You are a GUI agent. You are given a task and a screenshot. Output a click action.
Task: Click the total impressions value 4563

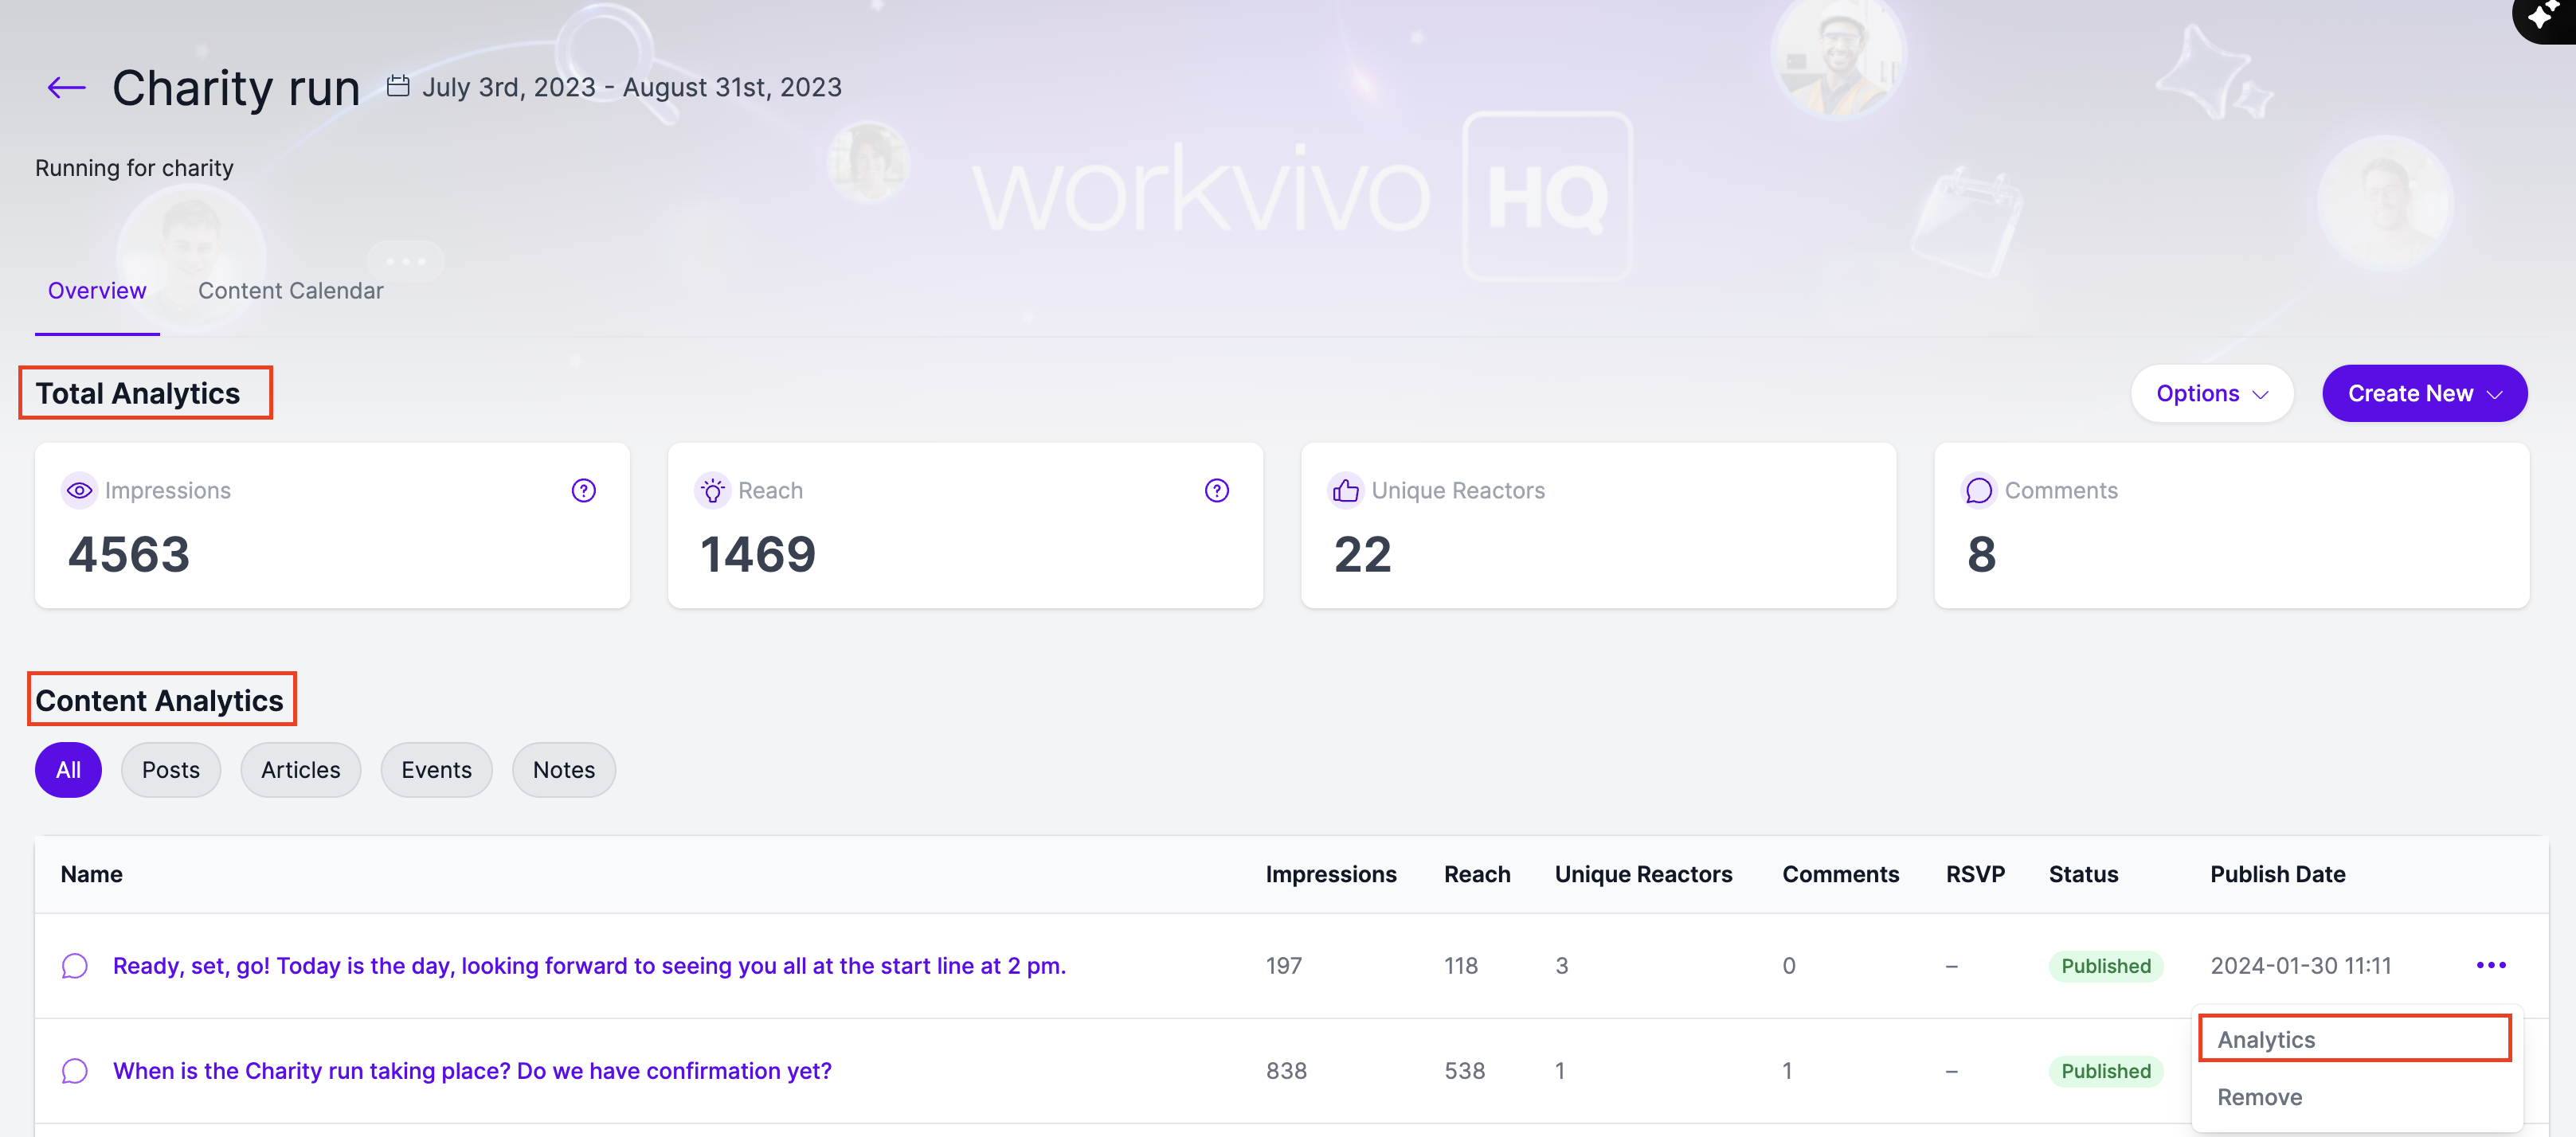129,555
